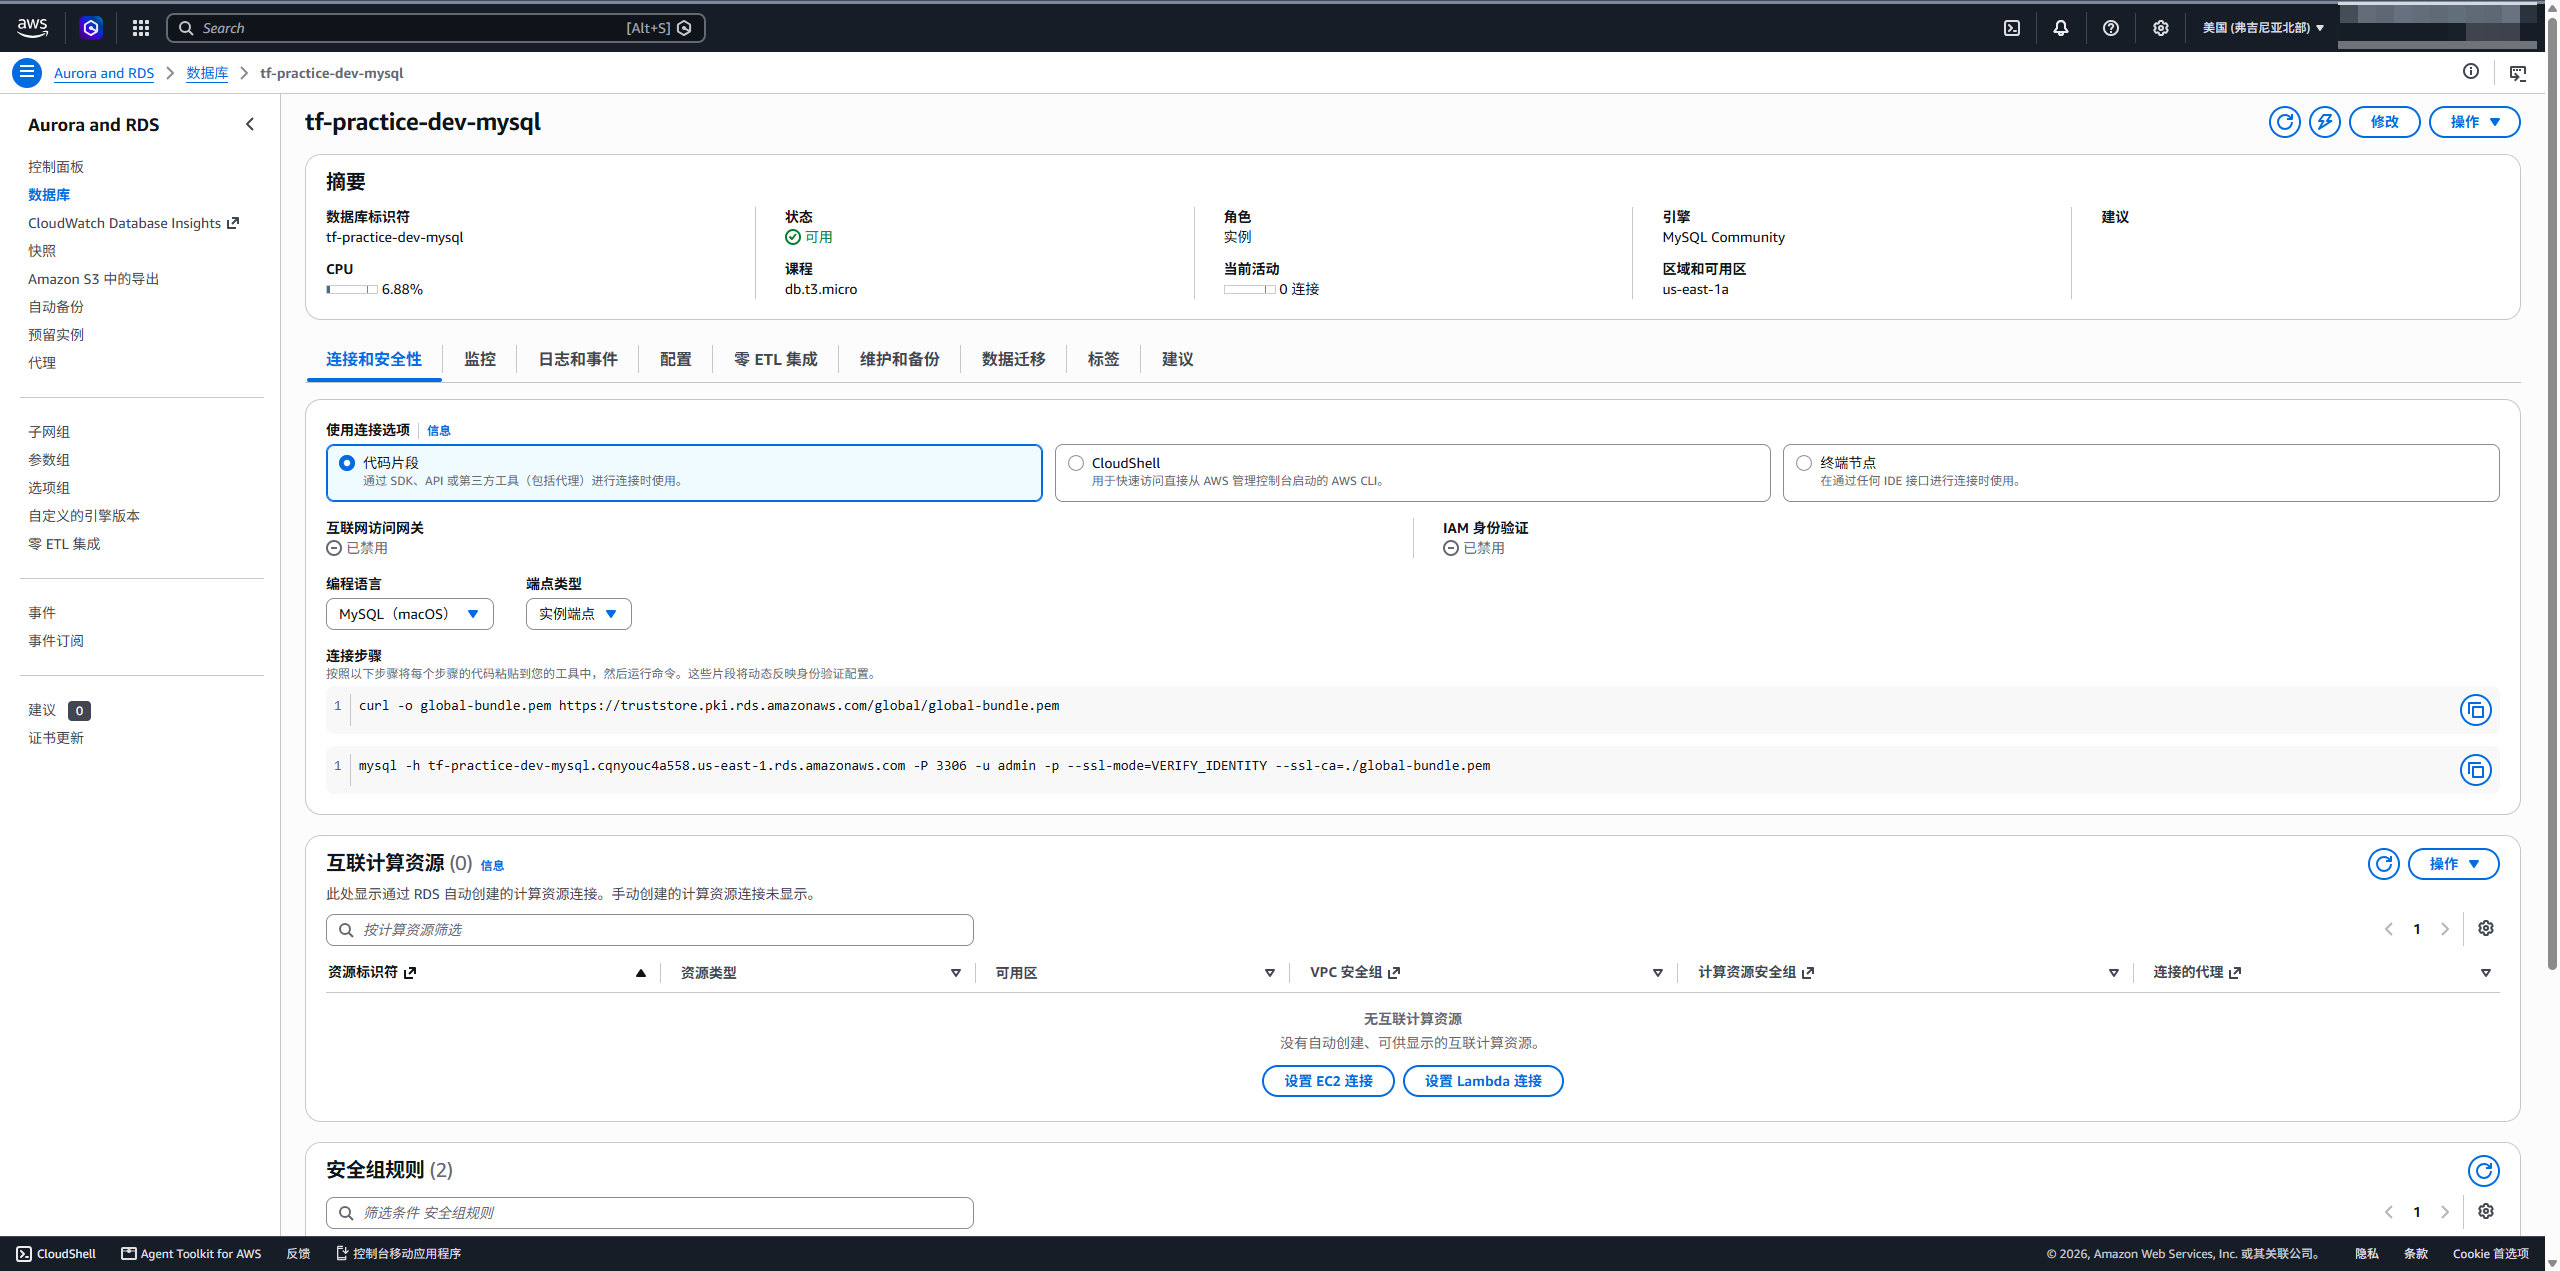This screenshot has width=2560, height=1271.
Task: Click the lightning bolt icon next to refresh
Action: 2325,122
